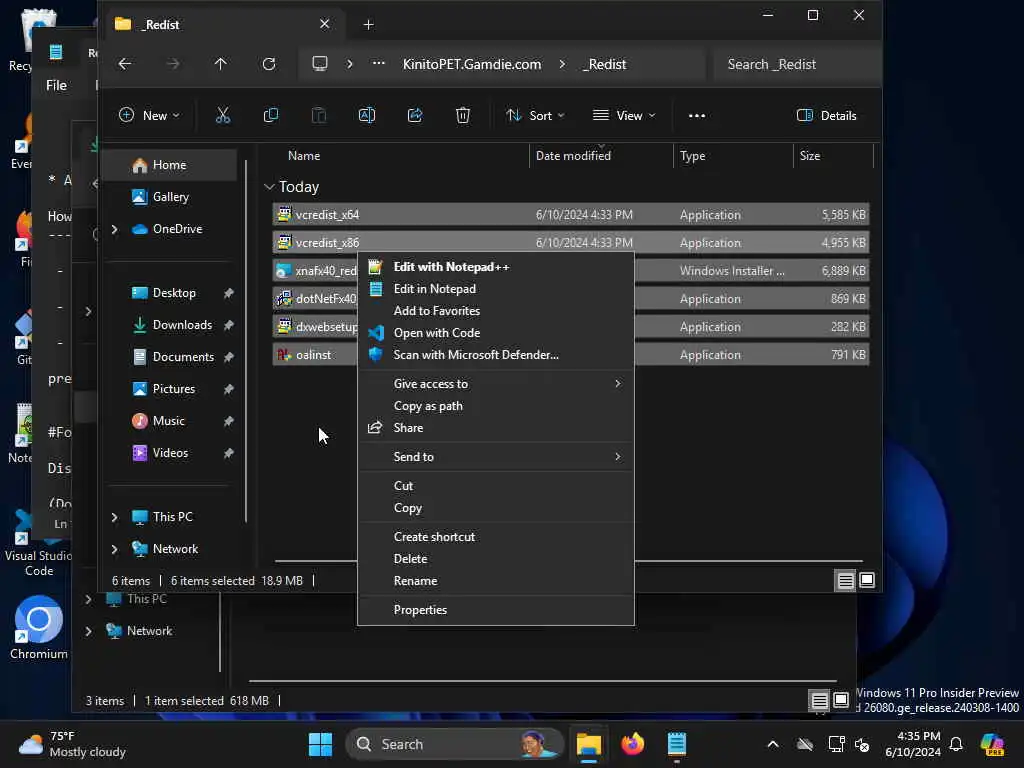This screenshot has width=1024, height=768.
Task: Open the File menu in background Notepad window
Action: point(56,86)
